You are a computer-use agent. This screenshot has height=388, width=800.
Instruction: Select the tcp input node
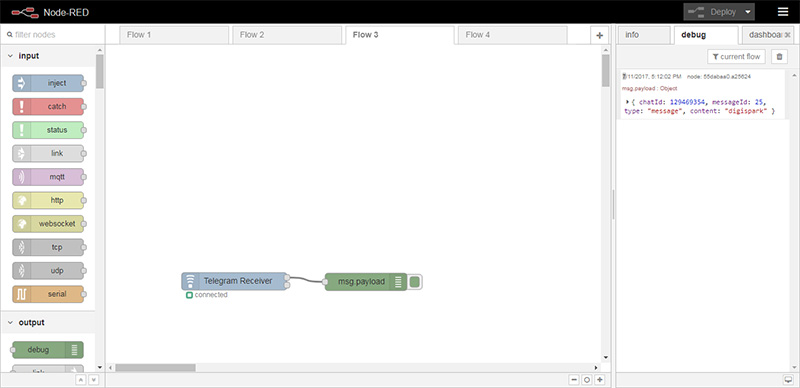coord(48,248)
